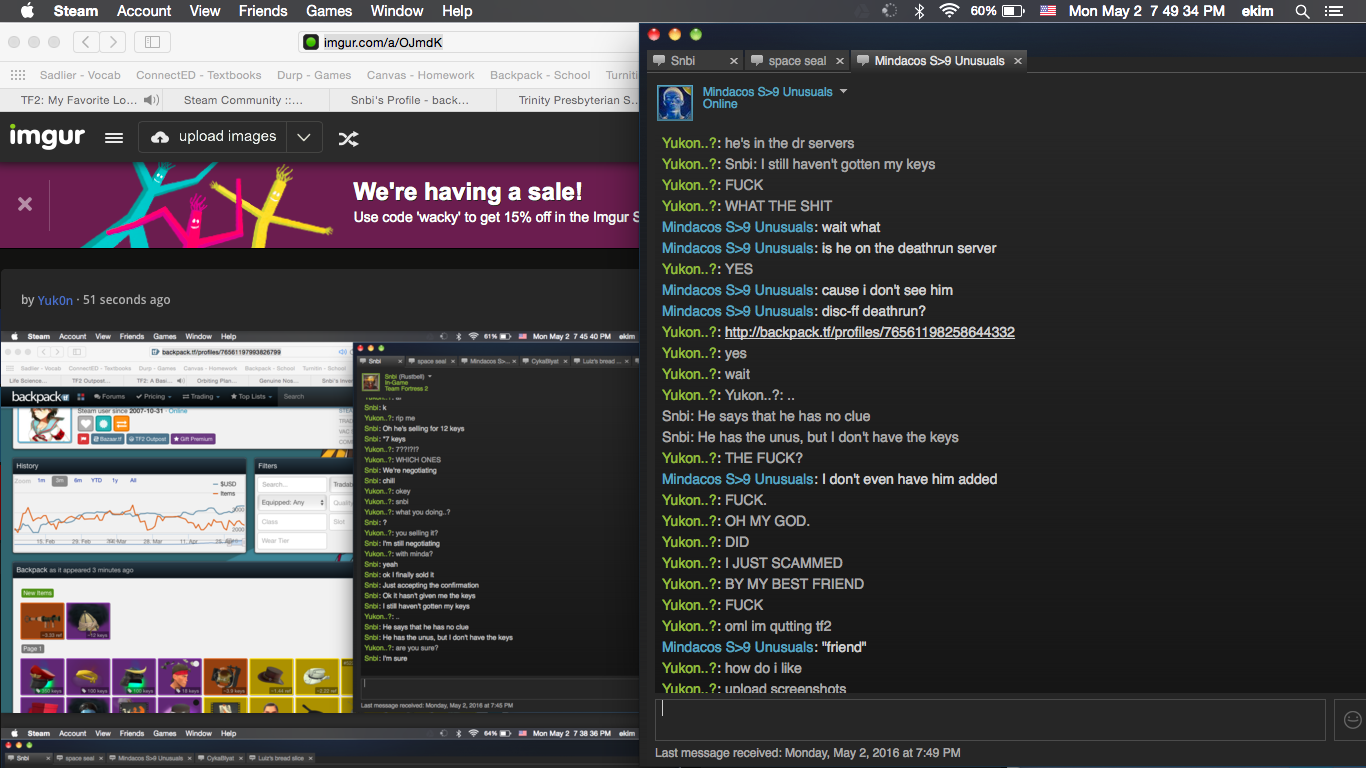Switch to the Snbi chat tab
The width and height of the screenshot is (1366, 768).
[683, 61]
